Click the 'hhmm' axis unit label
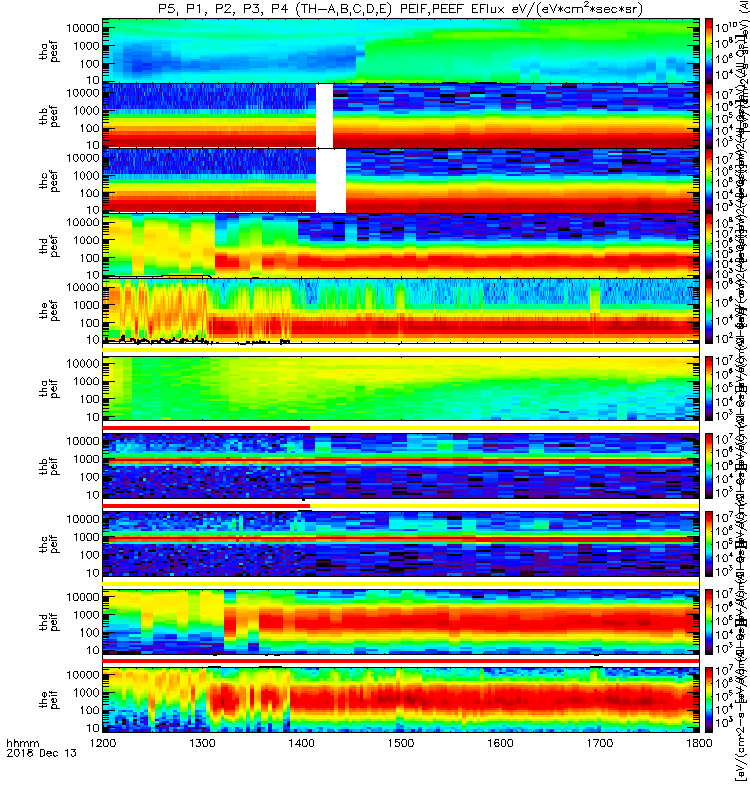Viewport: 750px width, 800px height. click(x=22, y=743)
